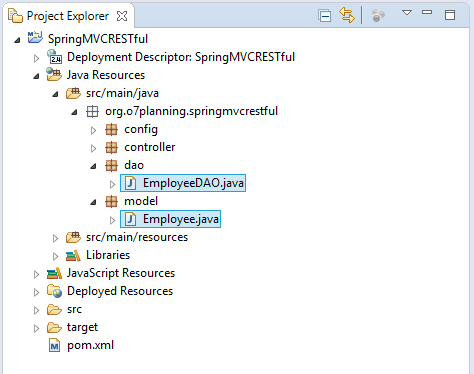Click the org.o7planning.springmvcrestful package icon
474x374 pixels.
[92, 111]
